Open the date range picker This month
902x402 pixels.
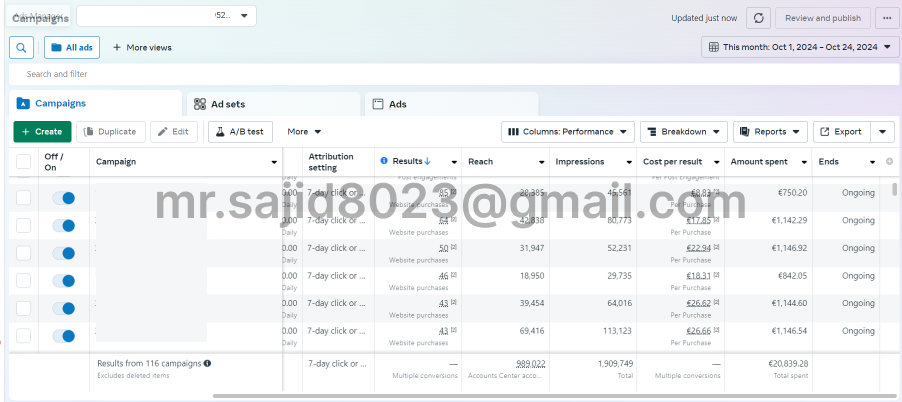click(800, 47)
